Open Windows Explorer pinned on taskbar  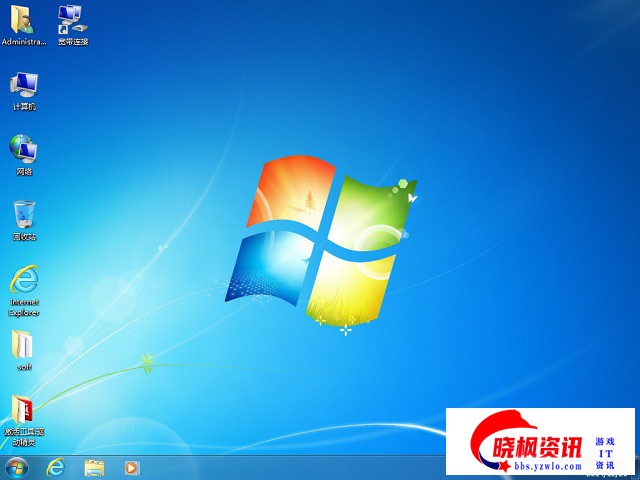tap(94, 467)
